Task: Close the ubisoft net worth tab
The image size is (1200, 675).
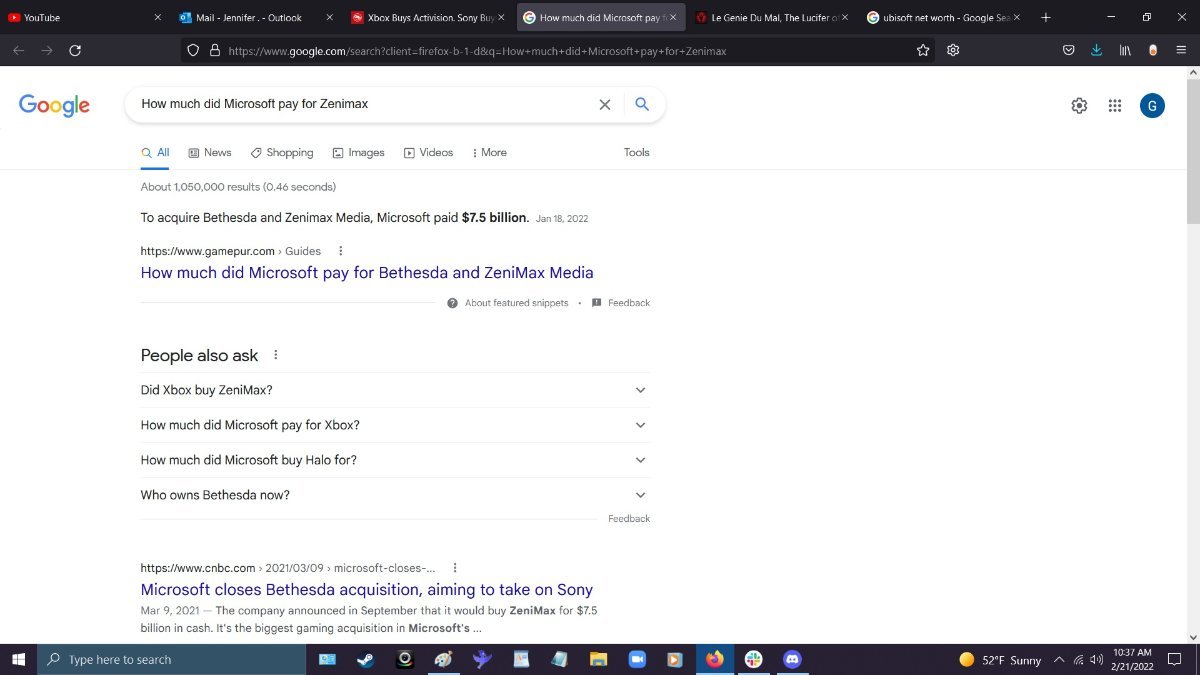Action: point(1017,17)
